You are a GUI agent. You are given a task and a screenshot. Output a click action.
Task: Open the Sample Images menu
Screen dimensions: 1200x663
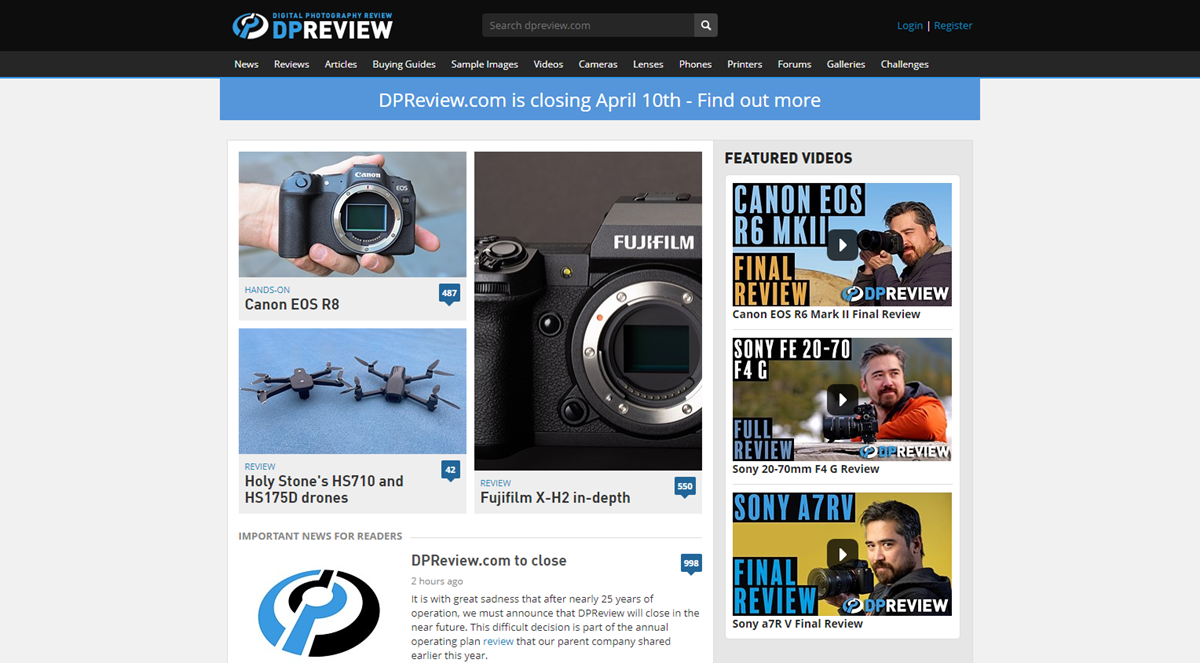pos(484,64)
